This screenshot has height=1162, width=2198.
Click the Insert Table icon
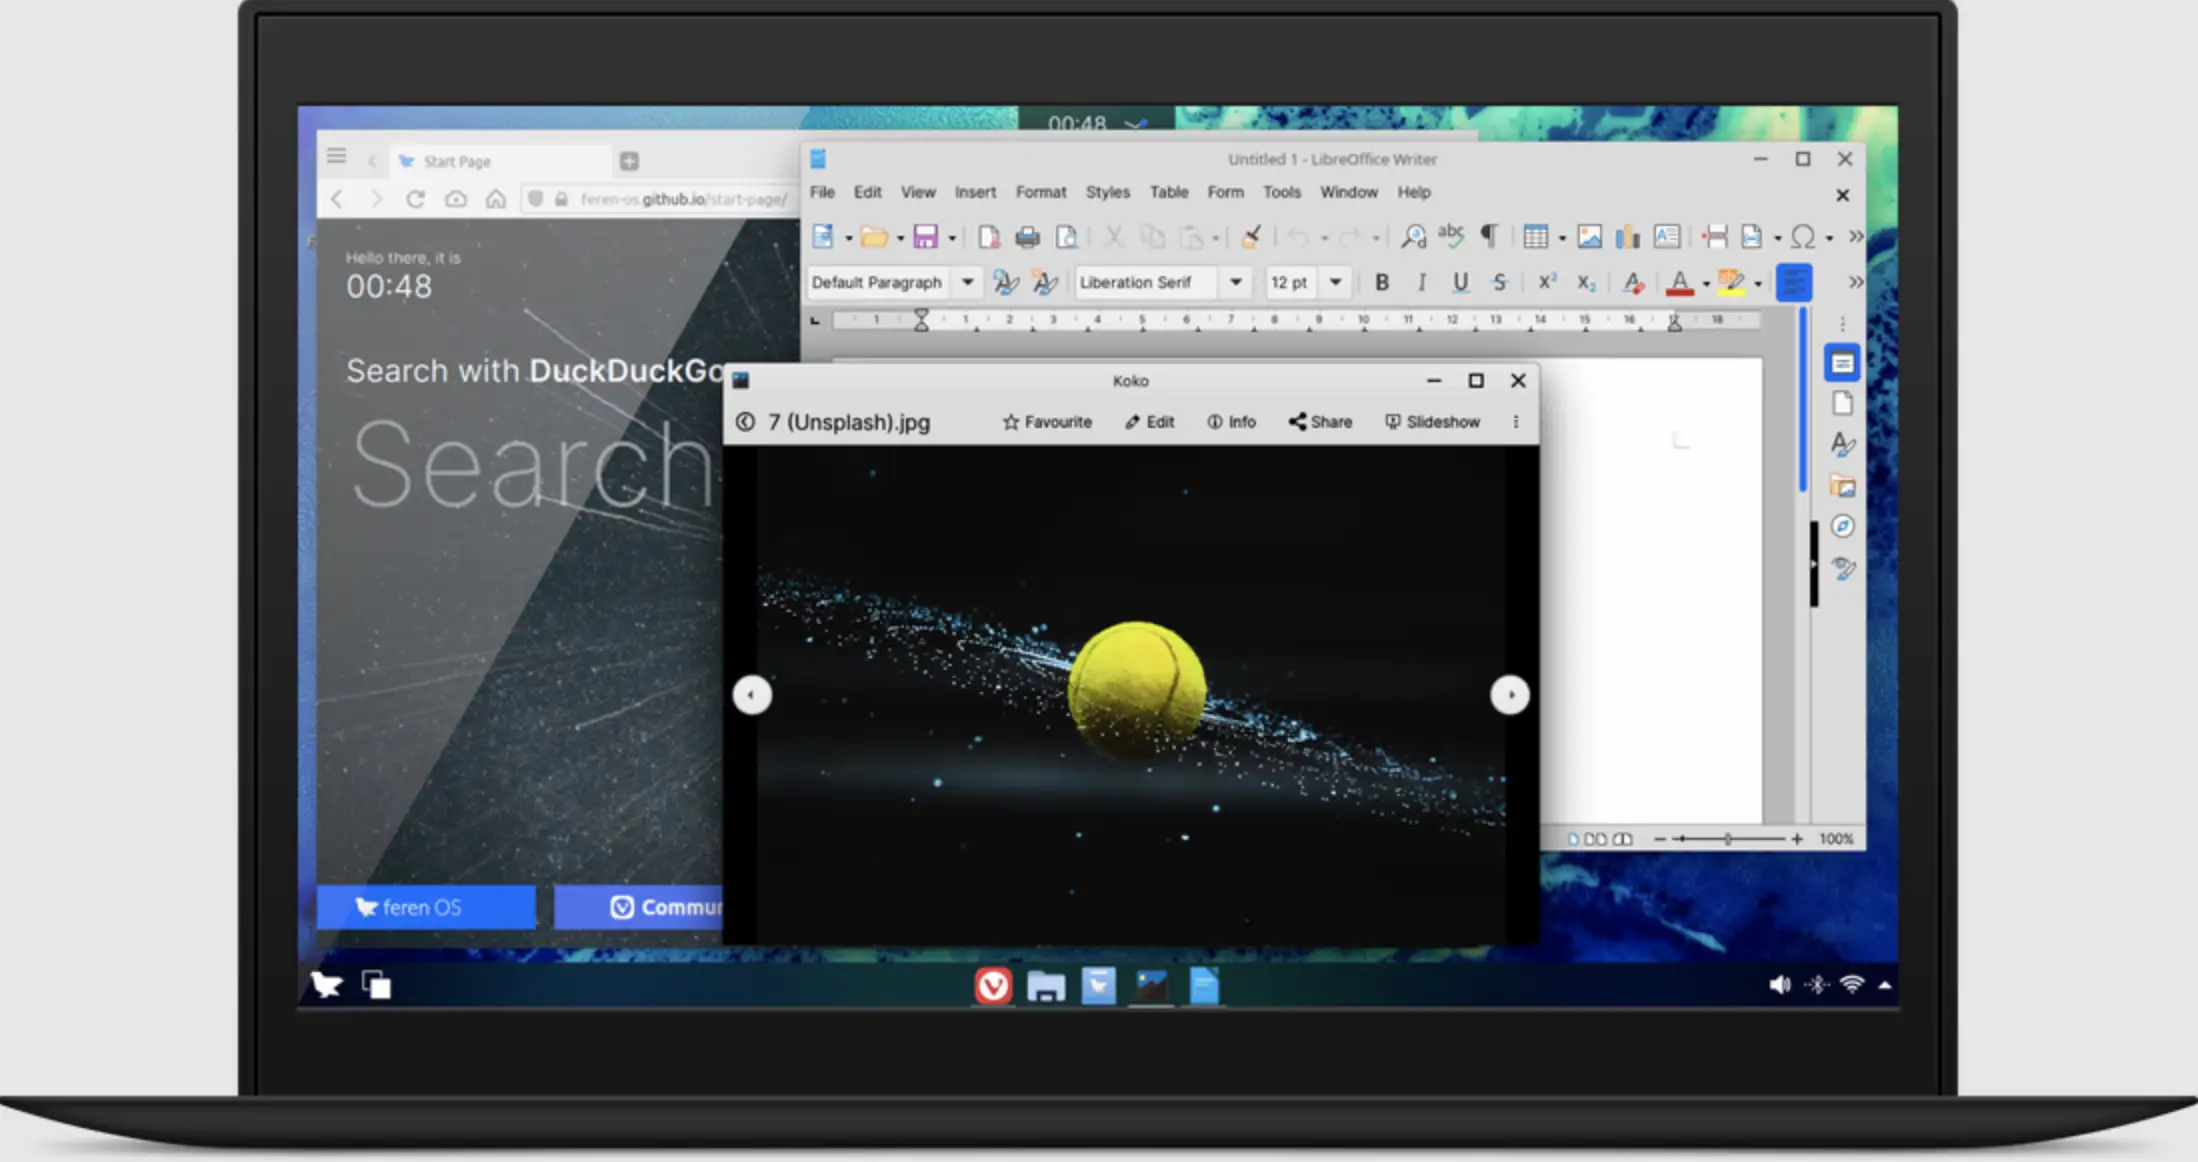click(1535, 237)
